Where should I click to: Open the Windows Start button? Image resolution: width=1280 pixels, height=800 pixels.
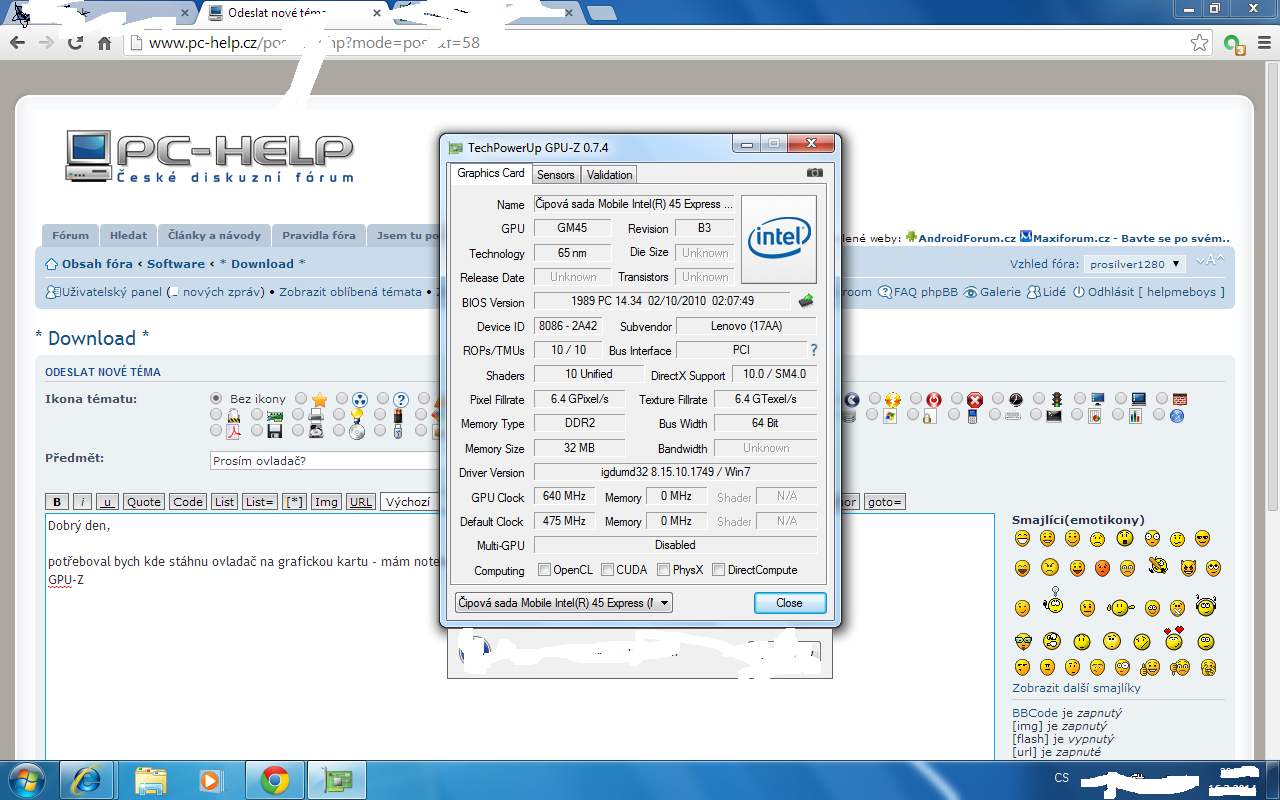point(26,780)
